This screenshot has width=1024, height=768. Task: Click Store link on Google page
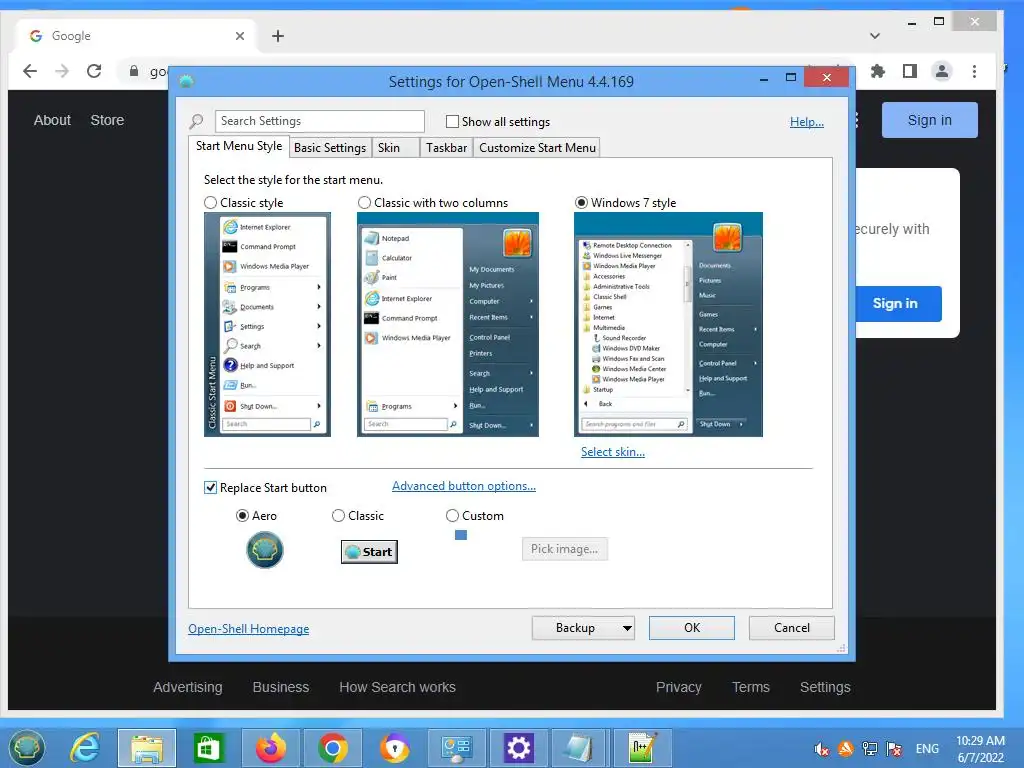coord(107,120)
